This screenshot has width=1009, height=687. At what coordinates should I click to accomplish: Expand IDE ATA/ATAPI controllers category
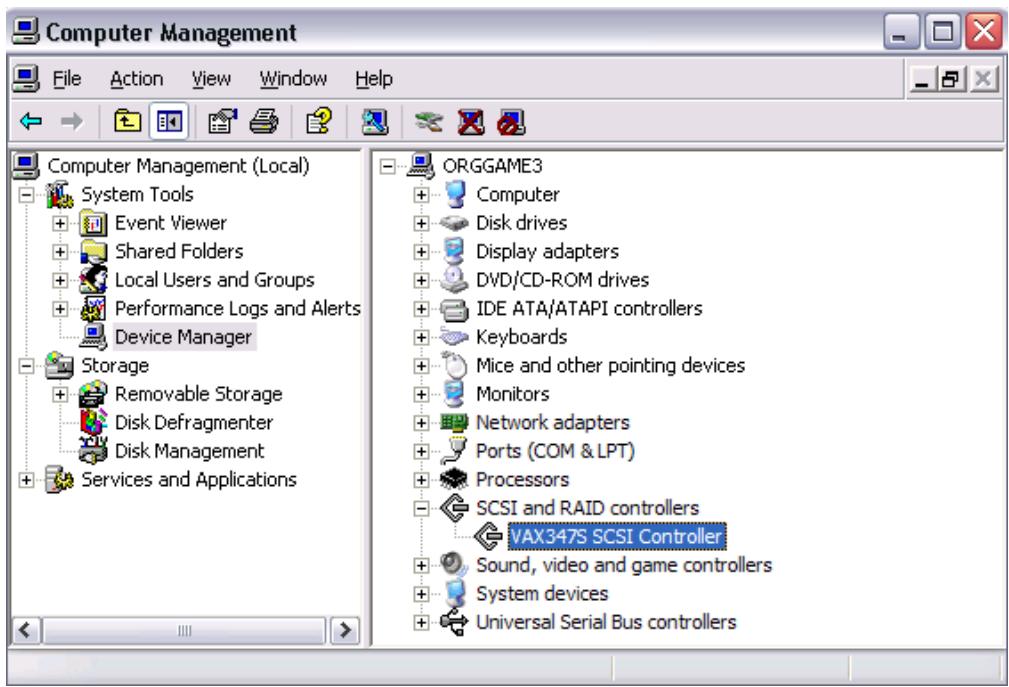point(421,309)
